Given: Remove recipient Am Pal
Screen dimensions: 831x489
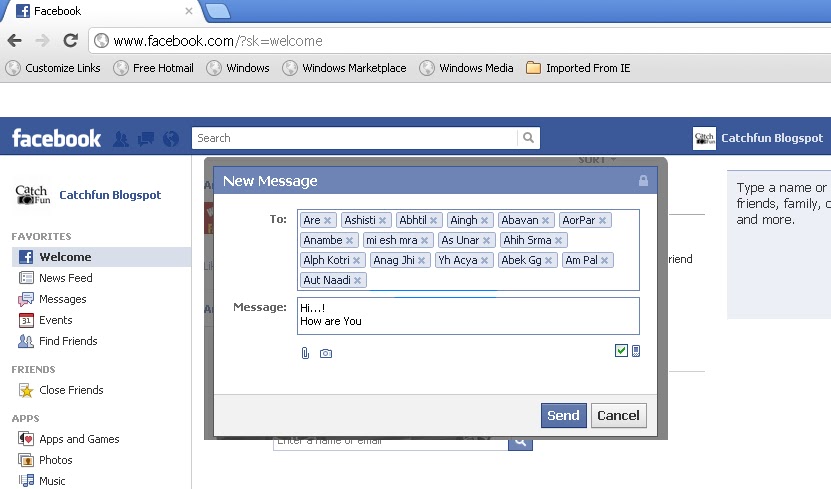Looking at the screenshot, I should tap(605, 261).
